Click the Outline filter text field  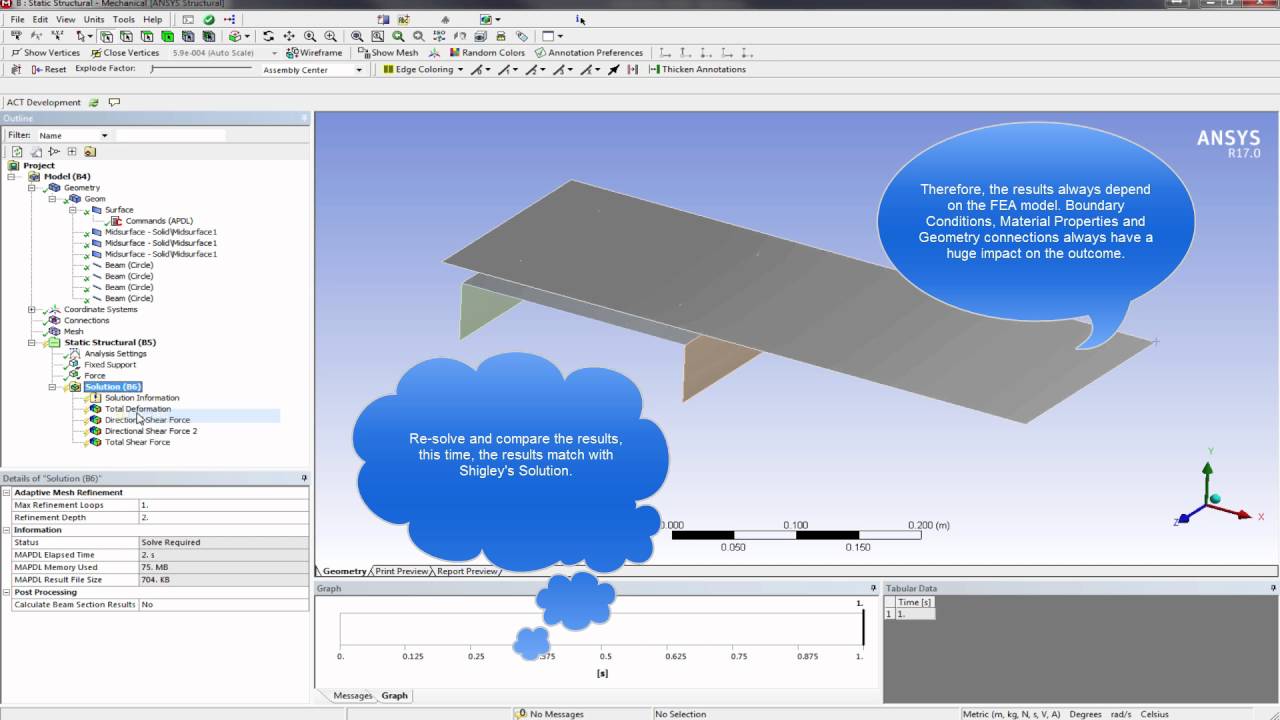[x=171, y=135]
